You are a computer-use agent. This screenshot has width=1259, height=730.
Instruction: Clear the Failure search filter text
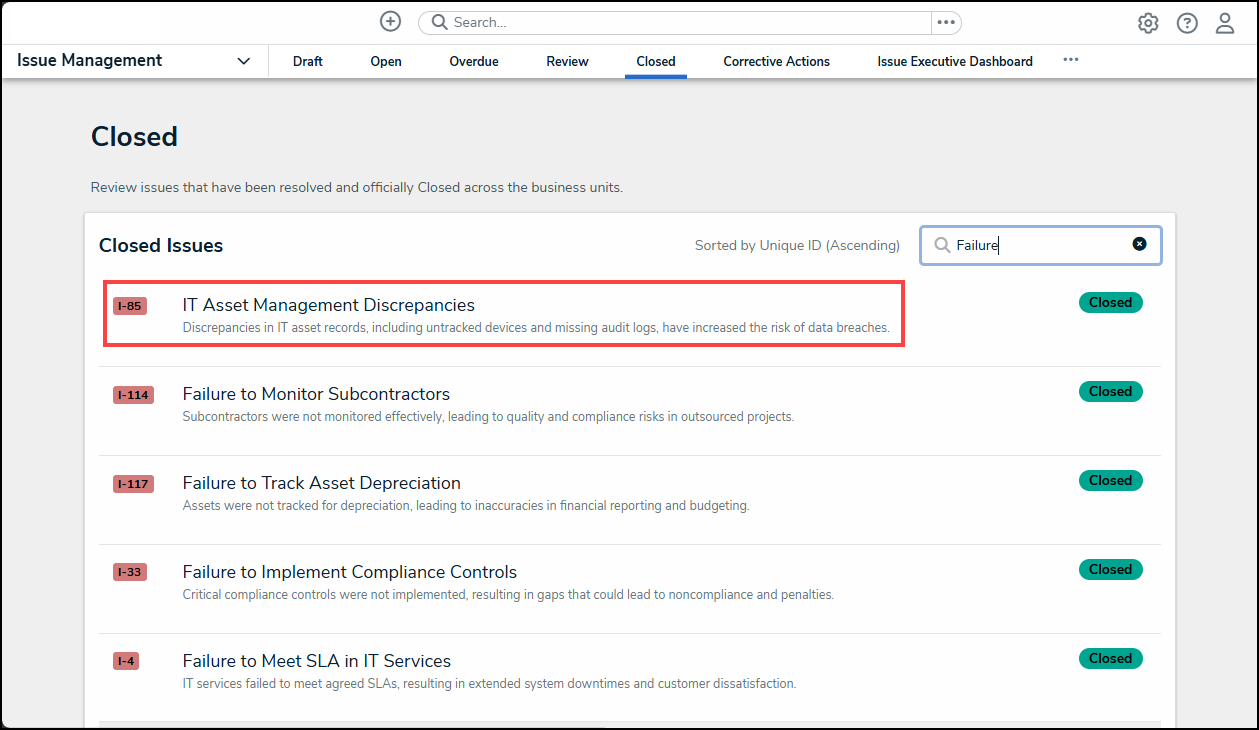(1139, 244)
